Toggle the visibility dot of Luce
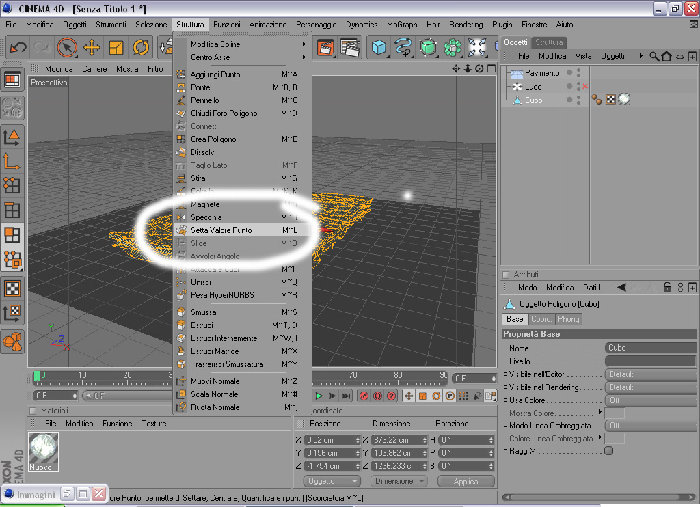This screenshot has width=700, height=507. (569, 86)
